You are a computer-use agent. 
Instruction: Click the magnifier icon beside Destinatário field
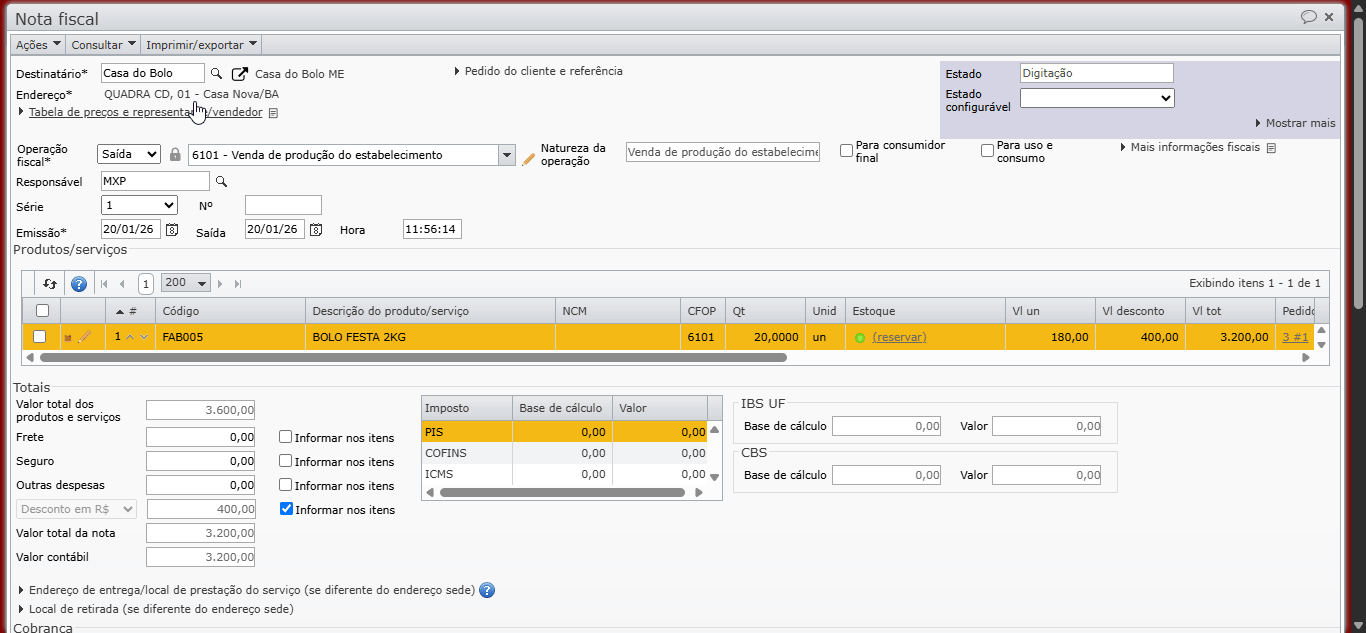pos(216,73)
